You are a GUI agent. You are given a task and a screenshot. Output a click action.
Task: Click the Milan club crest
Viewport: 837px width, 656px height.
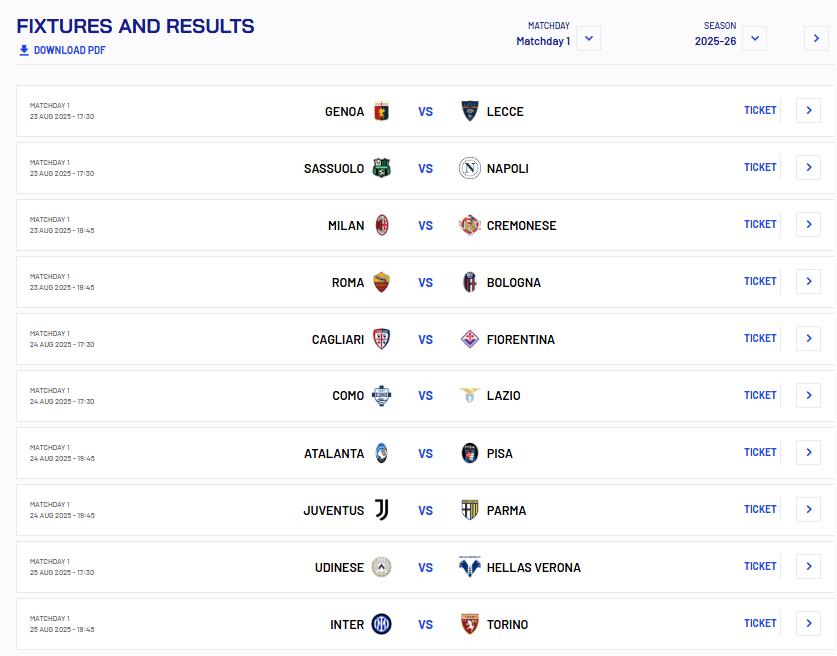click(x=381, y=225)
